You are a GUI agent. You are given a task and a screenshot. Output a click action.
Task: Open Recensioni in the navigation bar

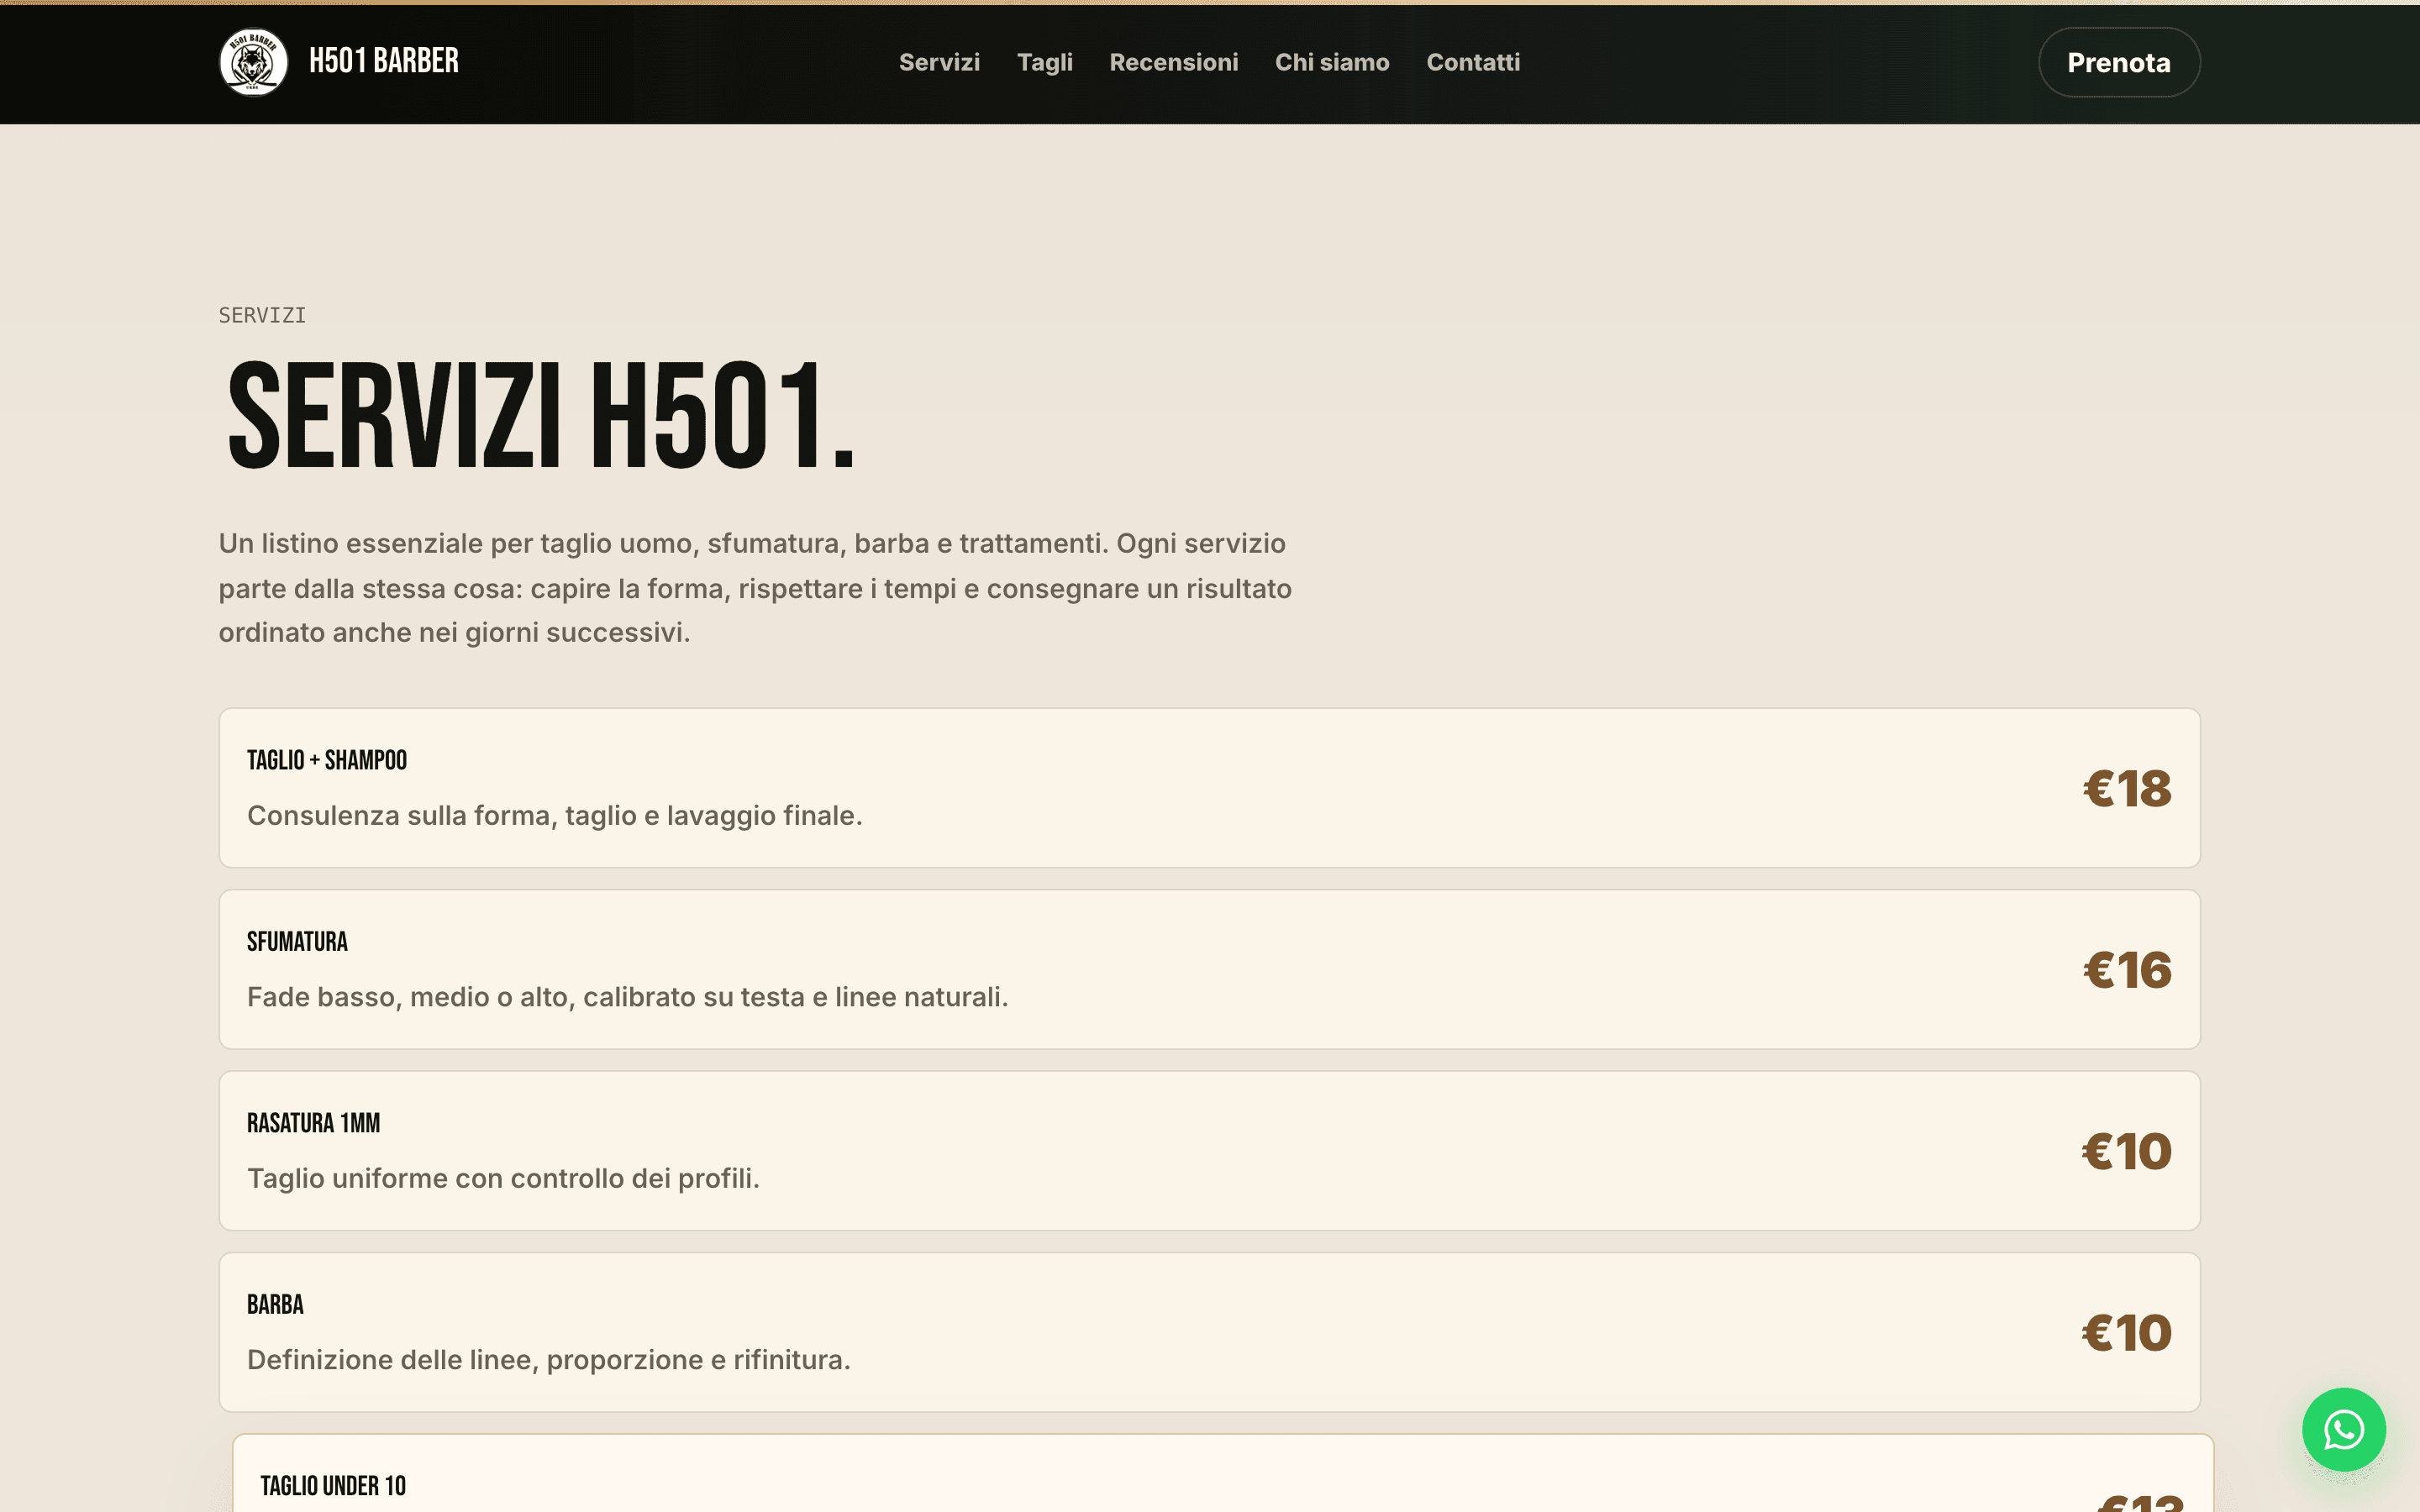[1174, 62]
